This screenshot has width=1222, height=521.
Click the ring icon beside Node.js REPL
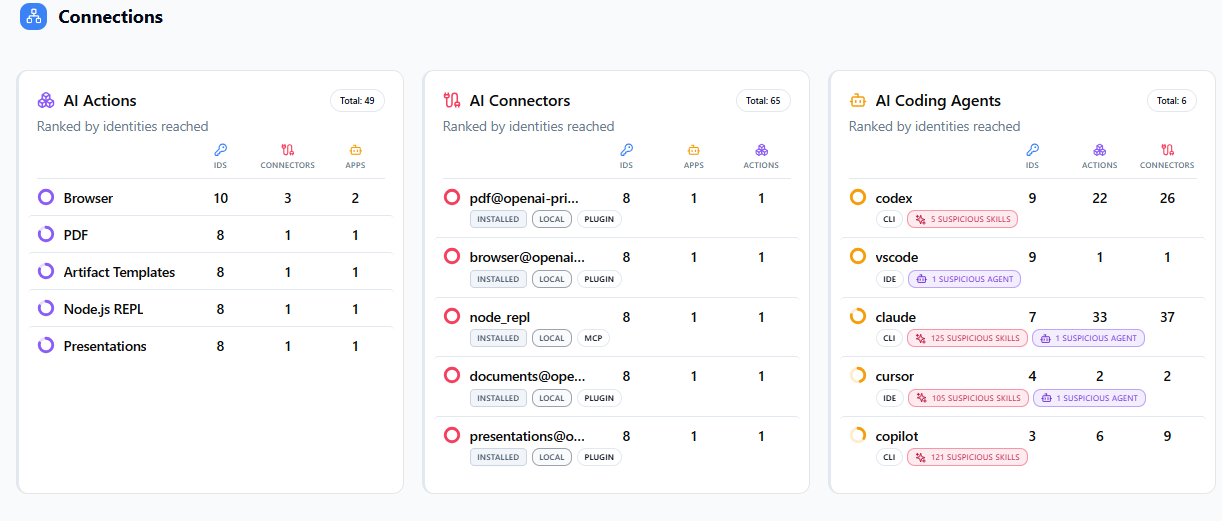(46, 309)
